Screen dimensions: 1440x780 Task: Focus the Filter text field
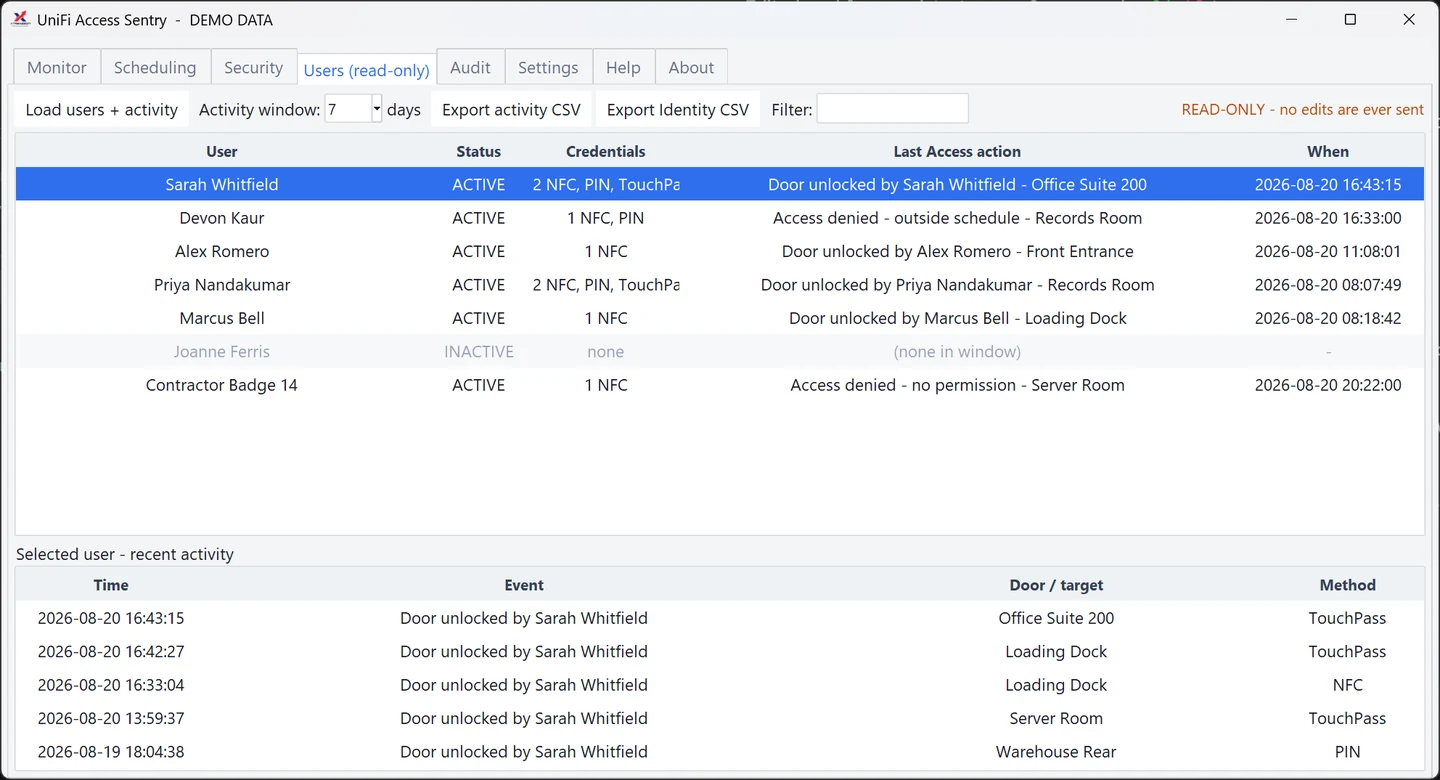(893, 109)
